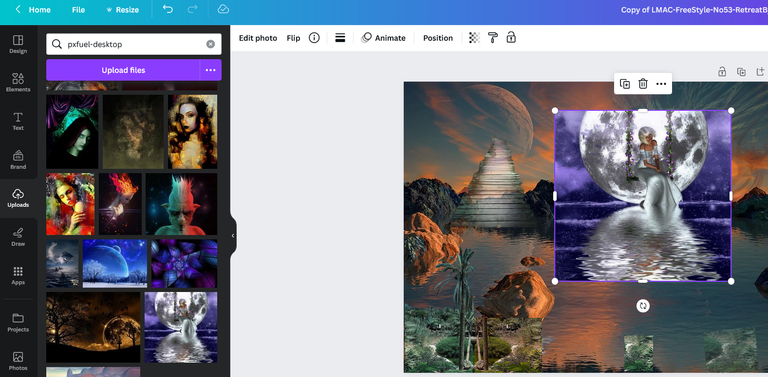
Task: Open the transparency checkerboard icon
Action: (474, 38)
